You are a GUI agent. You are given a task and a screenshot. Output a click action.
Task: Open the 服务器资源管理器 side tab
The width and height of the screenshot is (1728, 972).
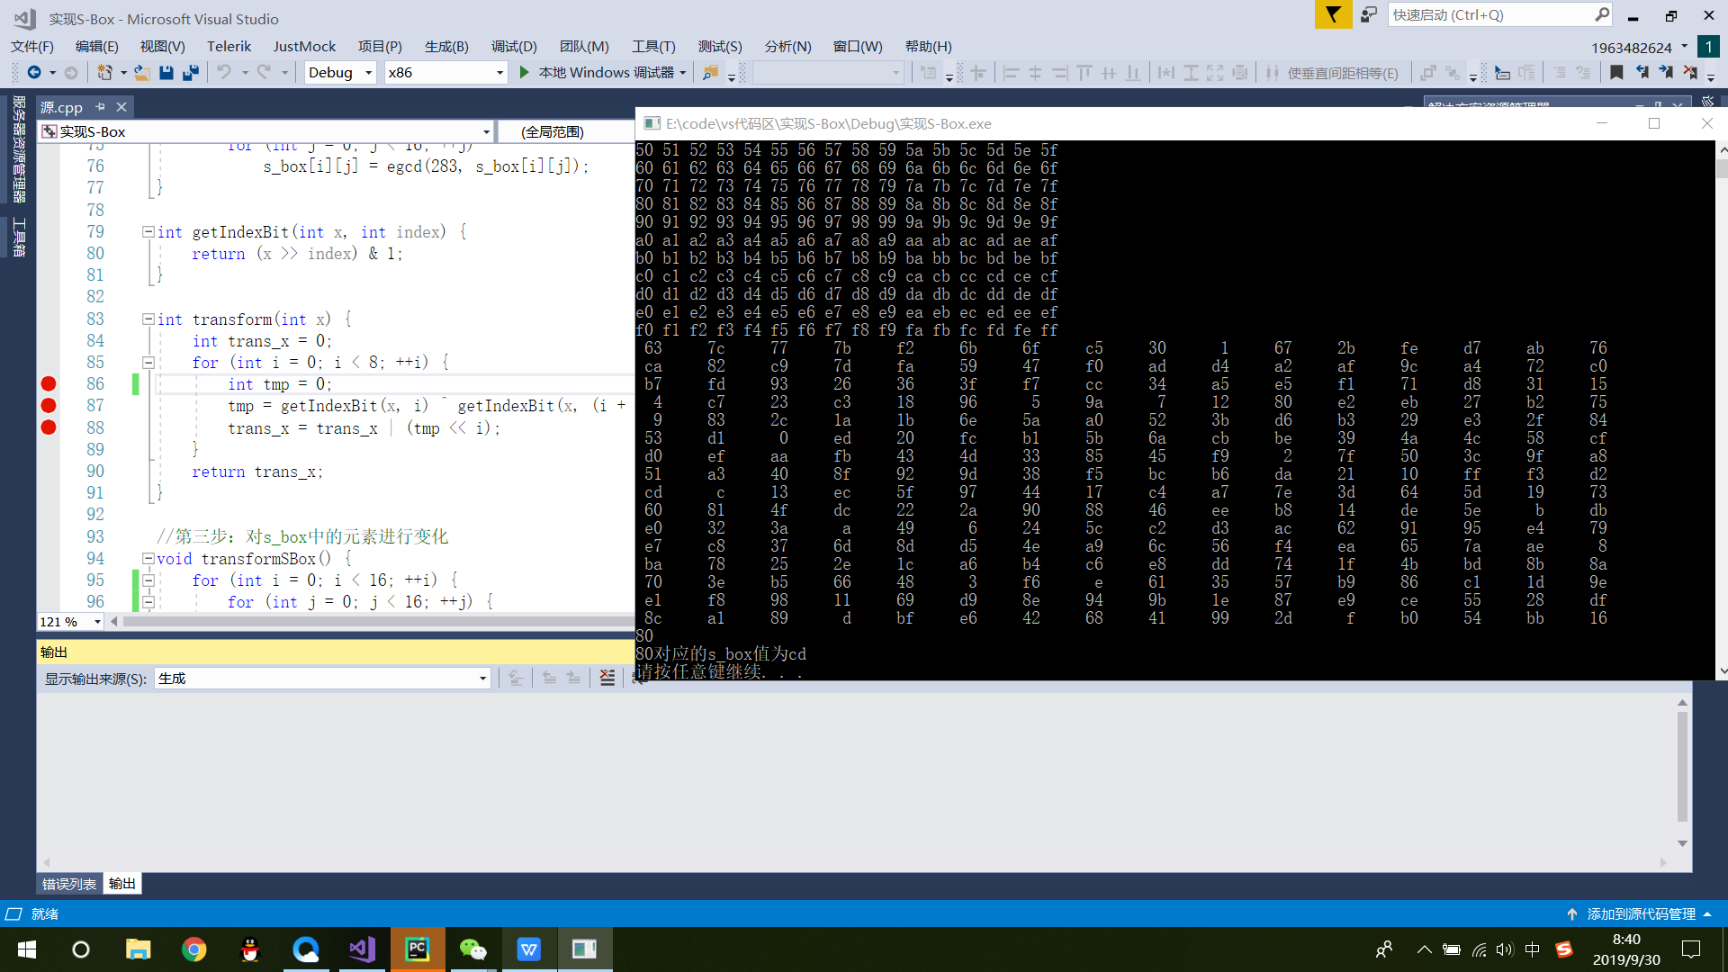point(18,150)
